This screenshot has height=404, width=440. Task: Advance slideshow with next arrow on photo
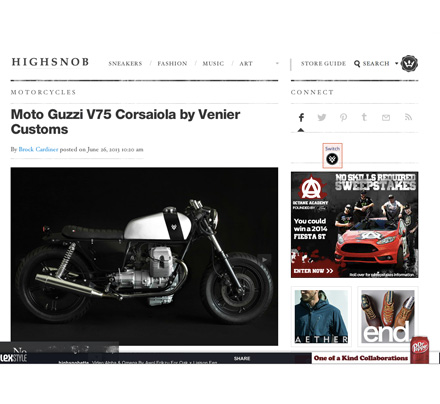[x=265, y=259]
